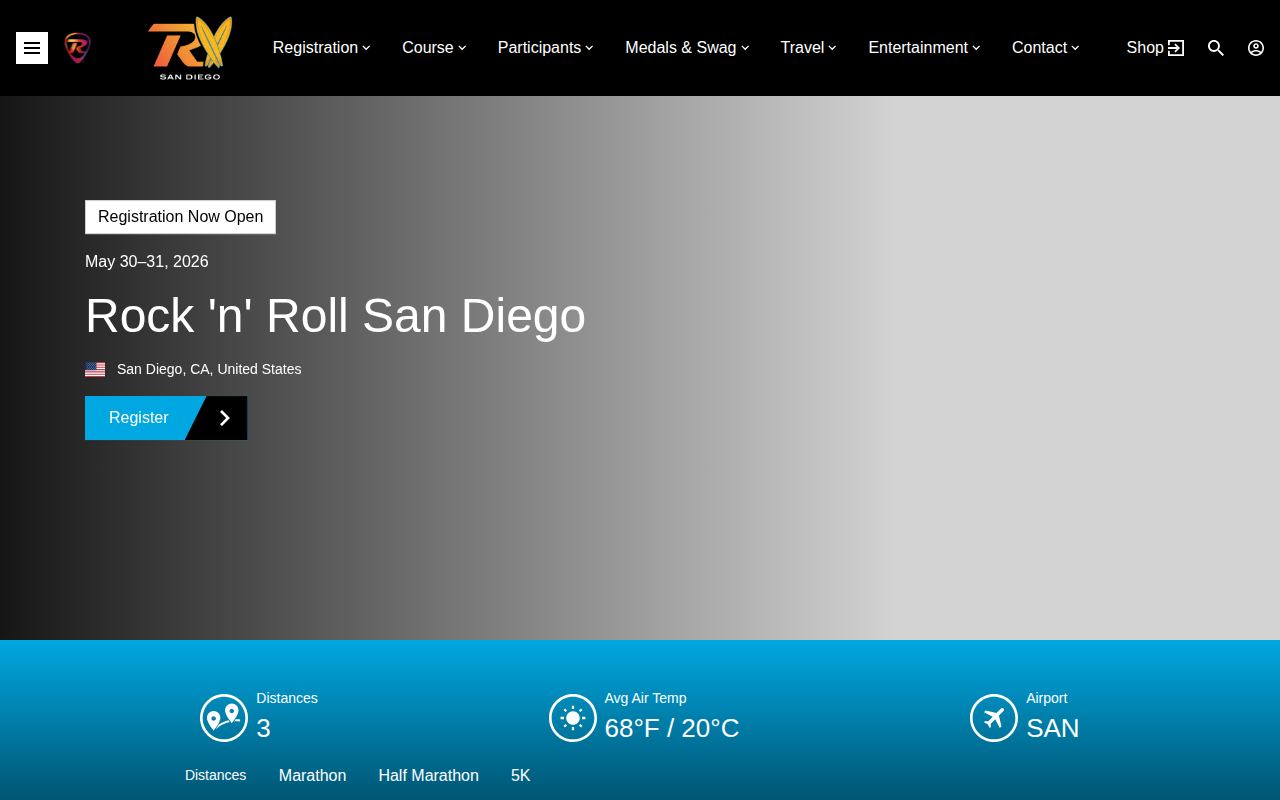Viewport: 1280px width, 800px height.
Task: Click the blue Register button
Action: pyautogui.click(x=166, y=418)
